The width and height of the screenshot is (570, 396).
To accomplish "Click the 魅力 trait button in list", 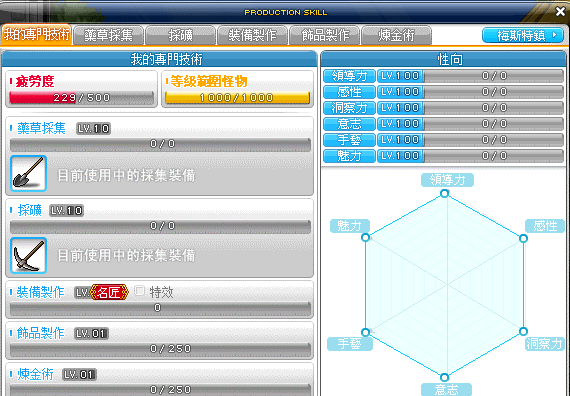I will tap(349, 156).
